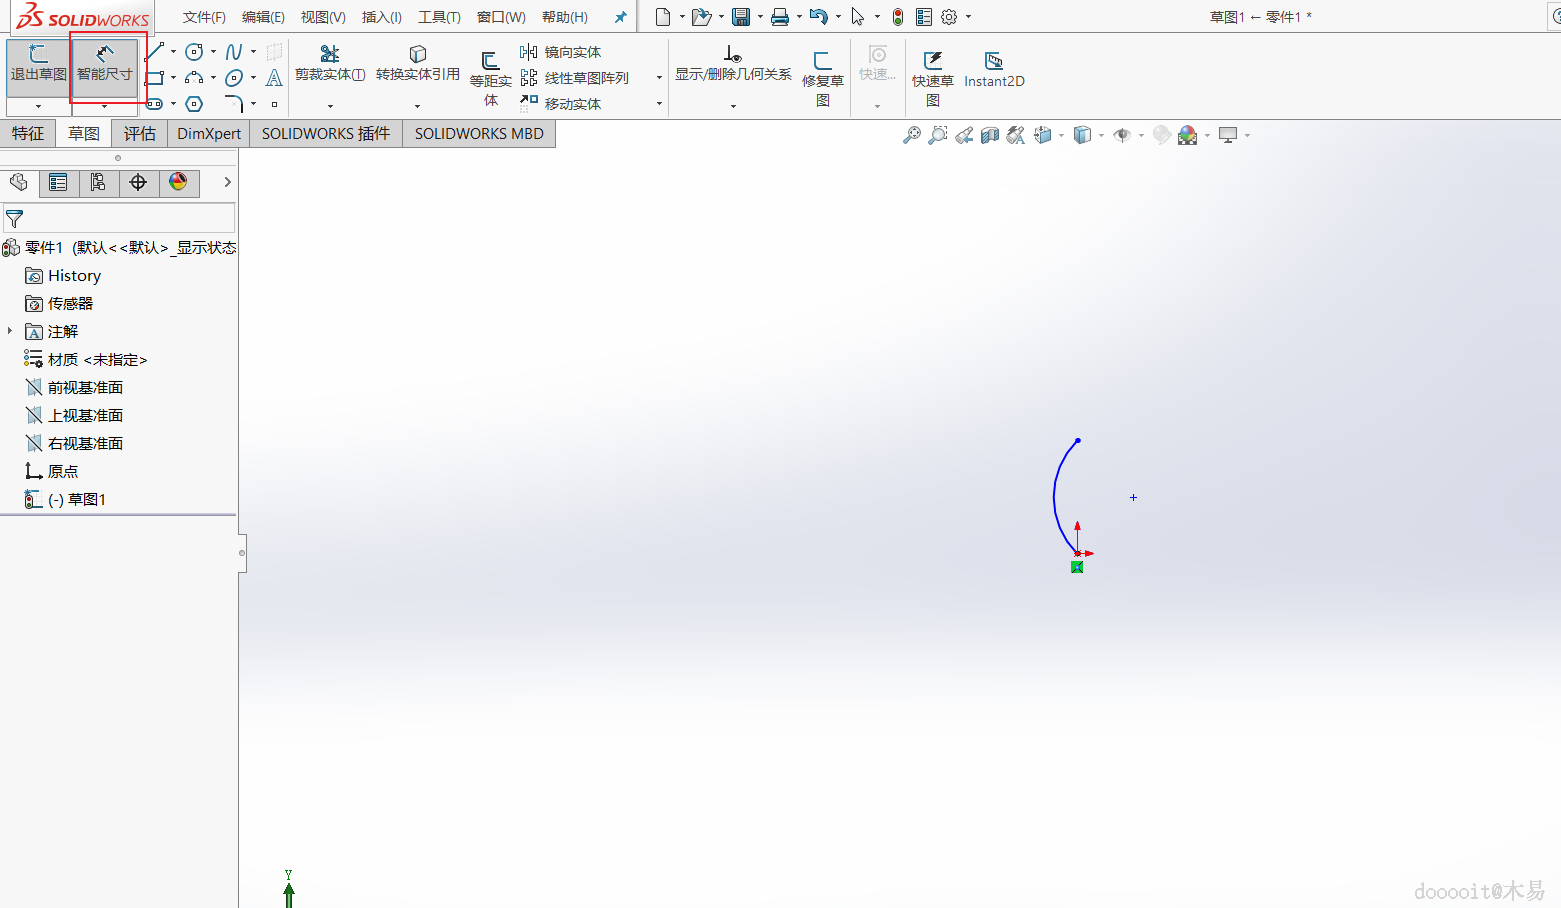This screenshot has height=908, width=1561.
Task: Click the 线性草图阵列 Linear Sketch Pattern tool
Action: tap(574, 78)
